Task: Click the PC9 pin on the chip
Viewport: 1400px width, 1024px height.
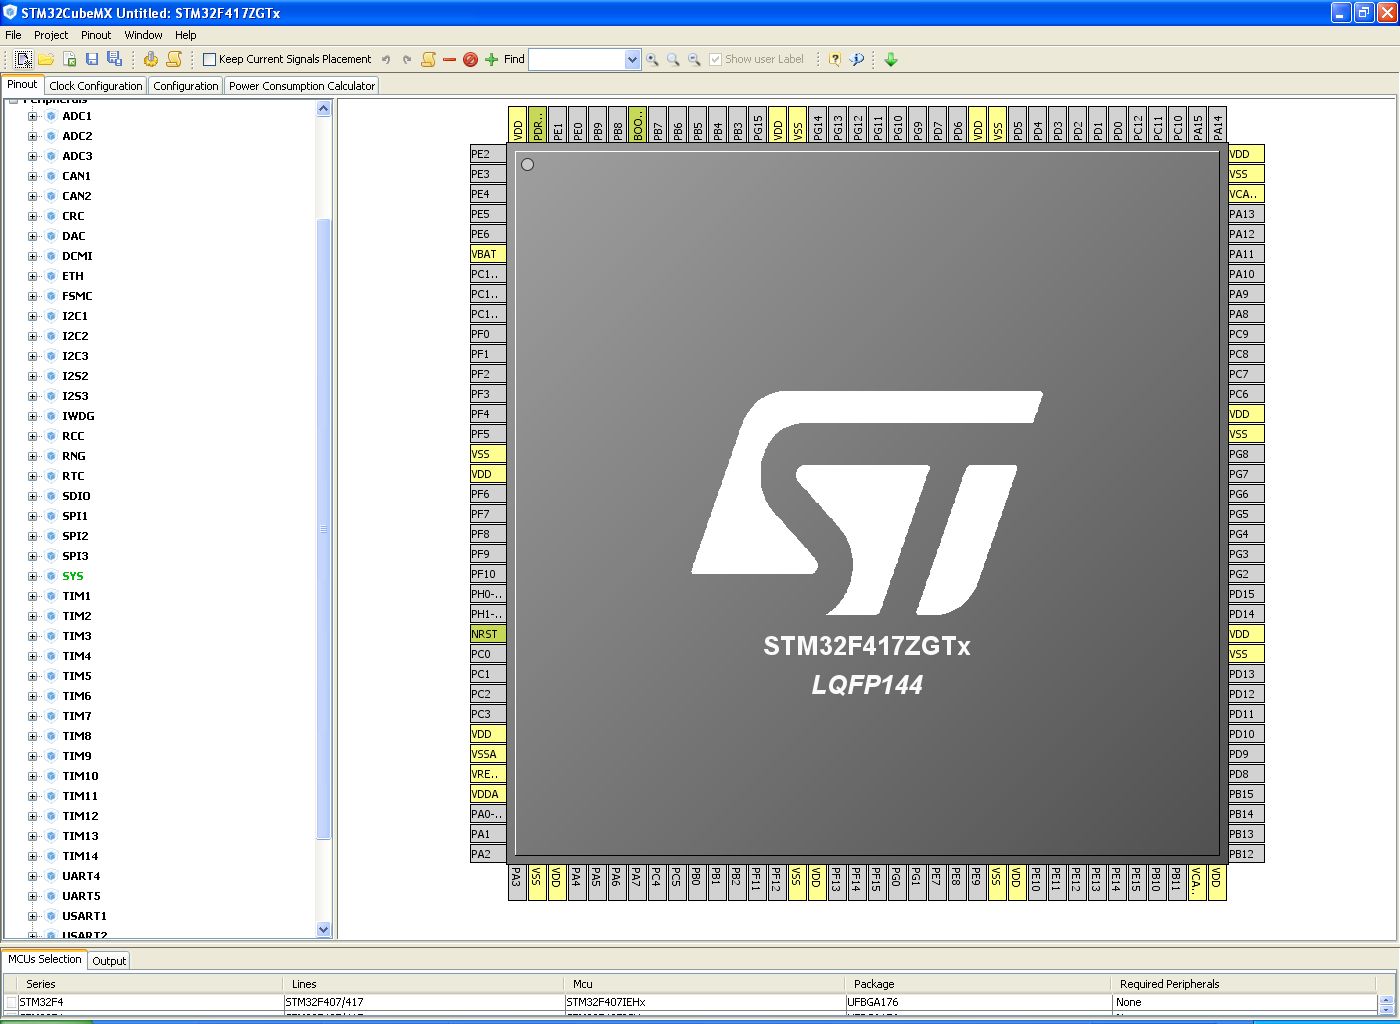Action: [x=1246, y=334]
